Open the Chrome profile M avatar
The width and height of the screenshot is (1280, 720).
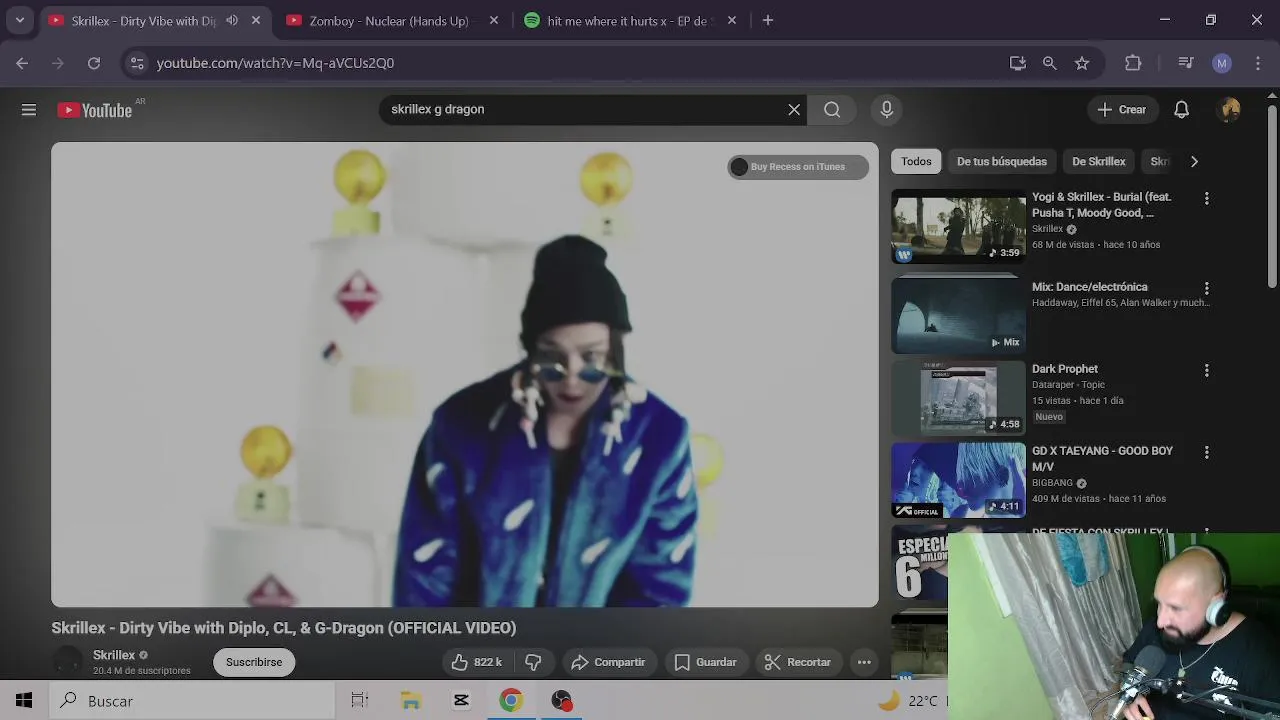click(x=1221, y=63)
